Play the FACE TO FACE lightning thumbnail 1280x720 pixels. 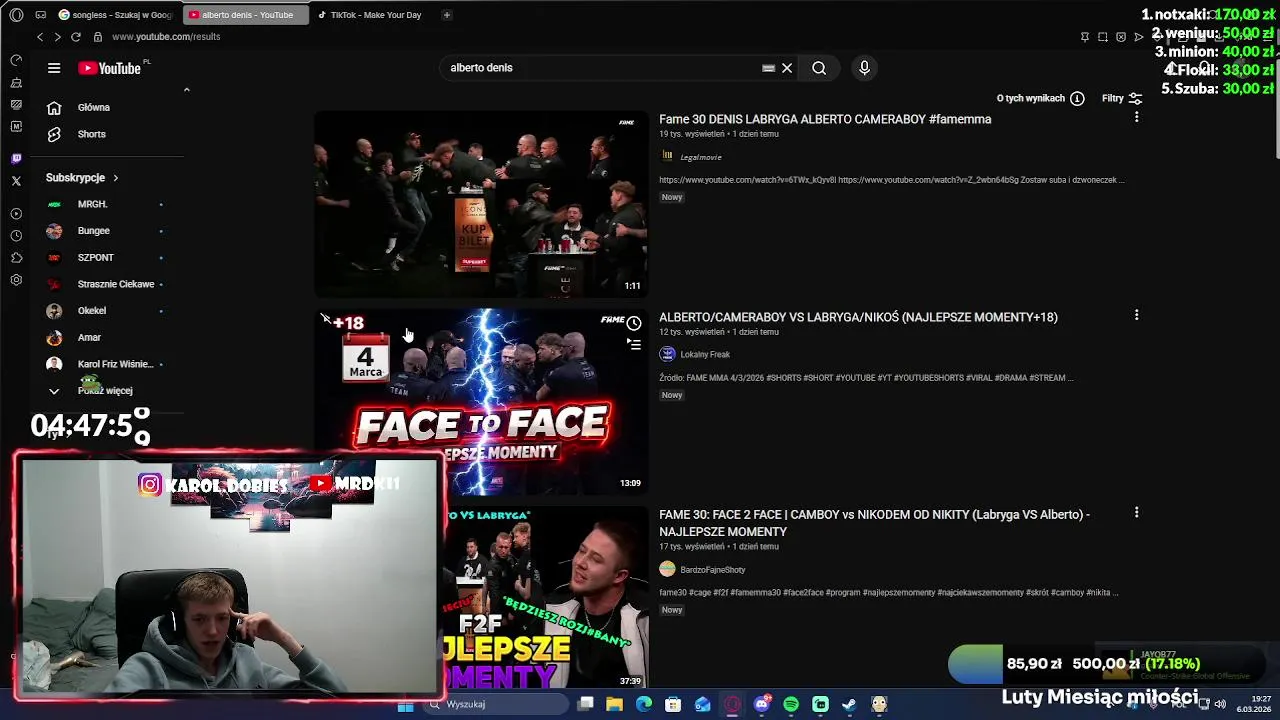pyautogui.click(x=481, y=402)
